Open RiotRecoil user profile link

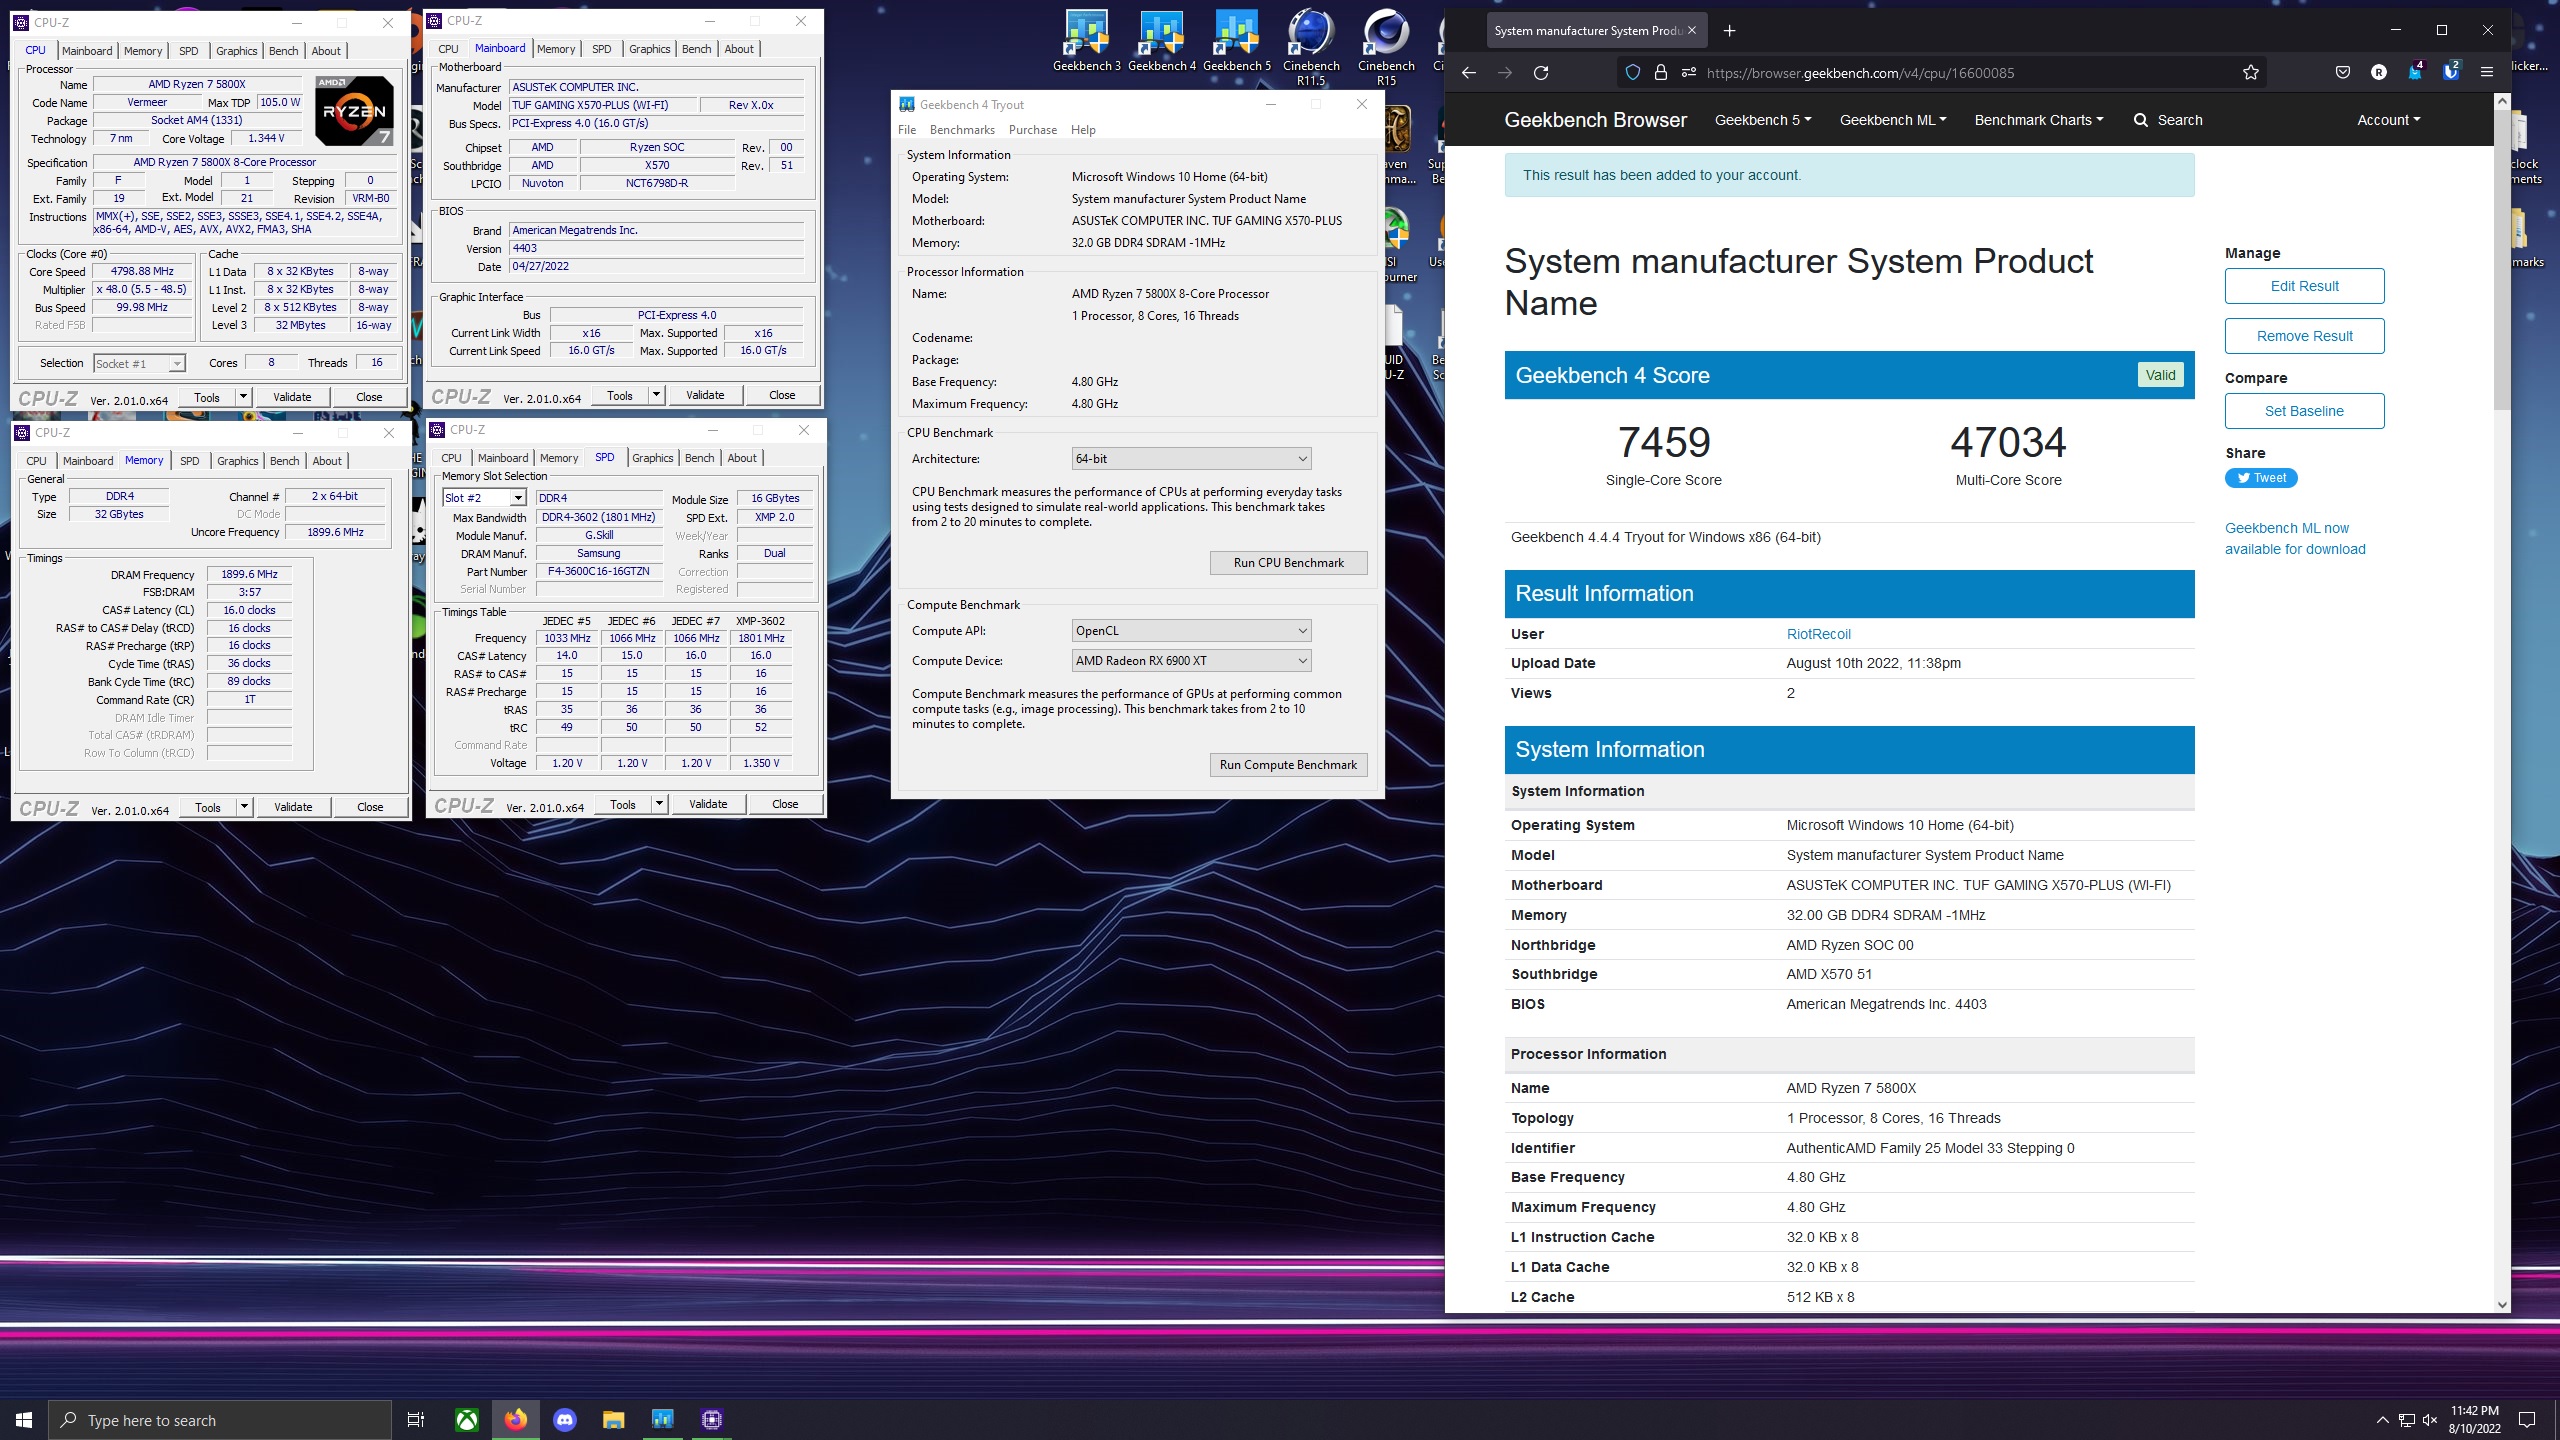click(1818, 634)
